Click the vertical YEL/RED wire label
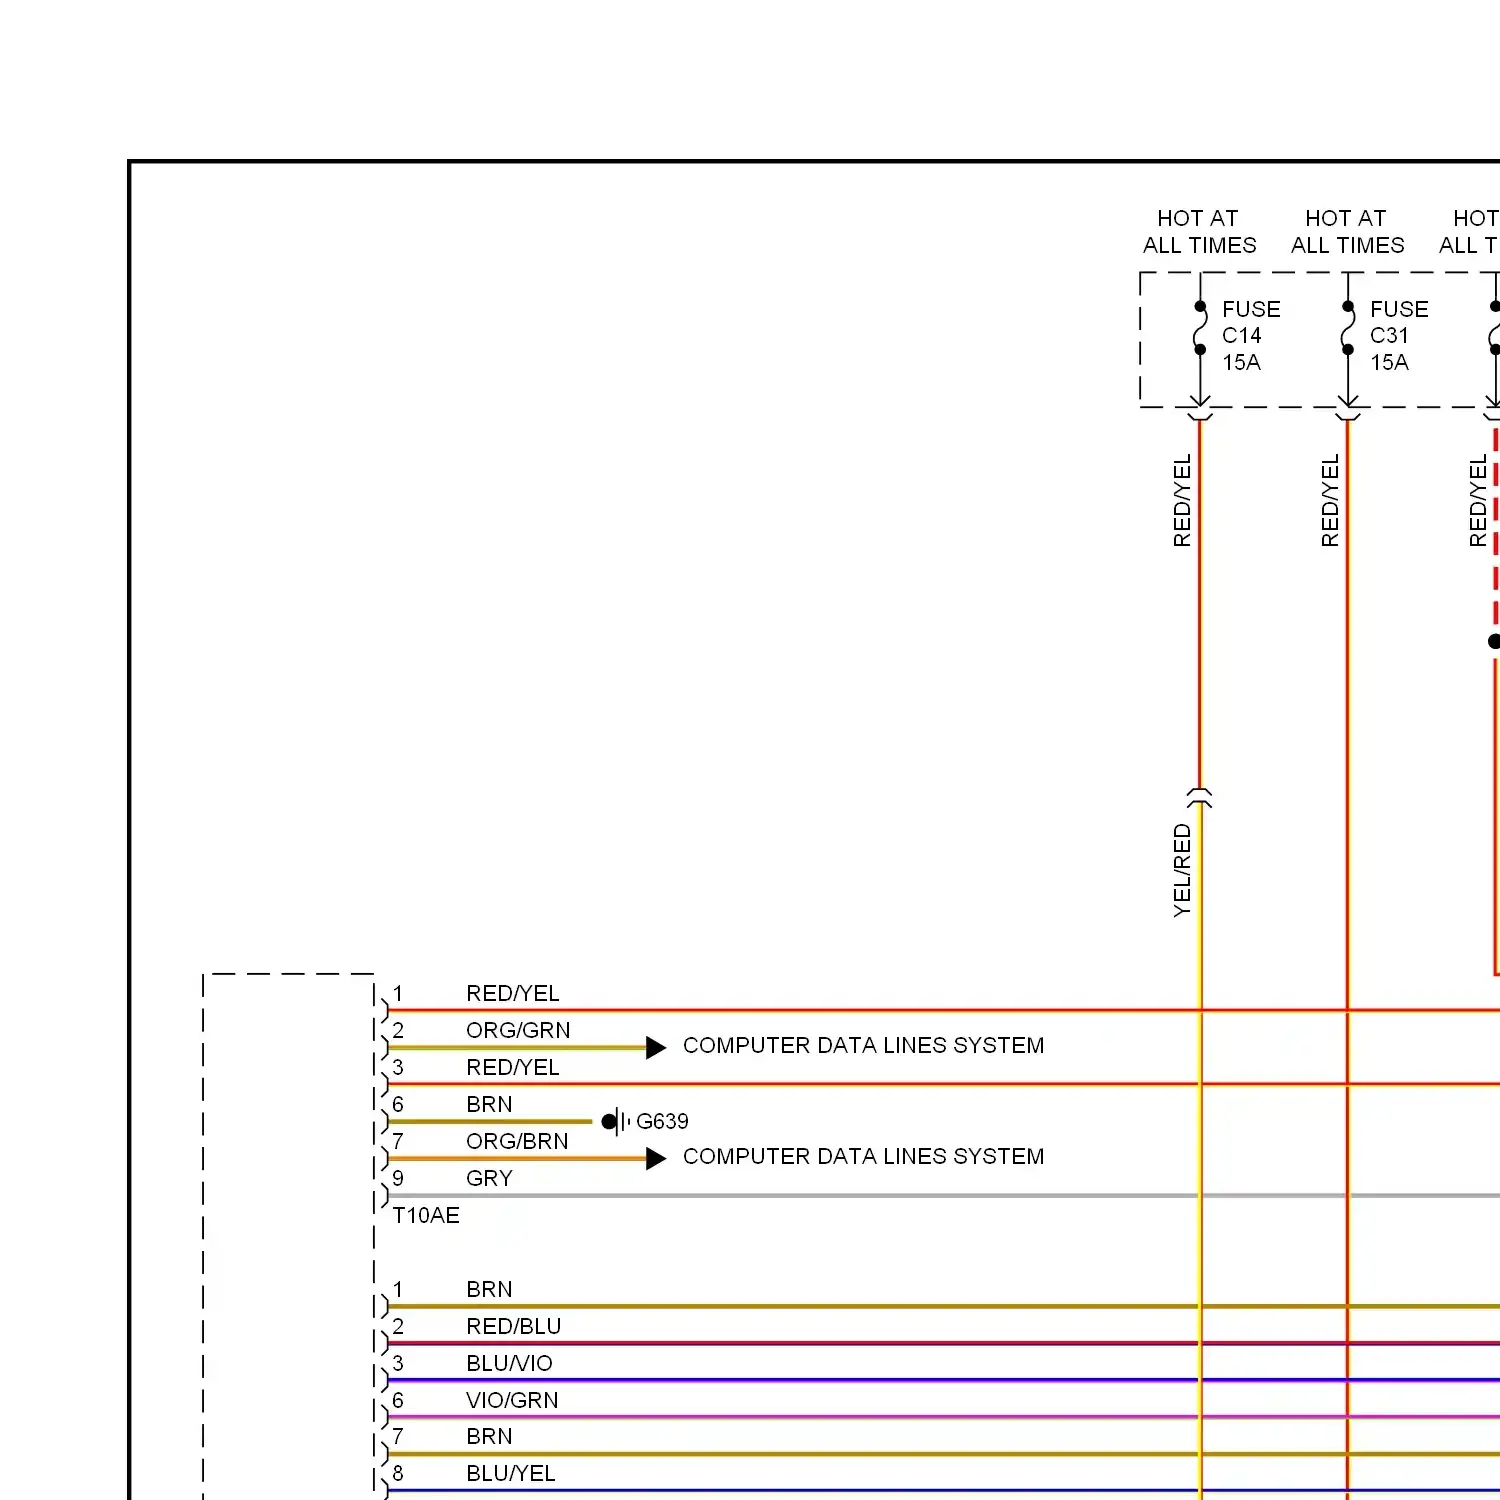1500x1500 pixels. coord(1182,870)
